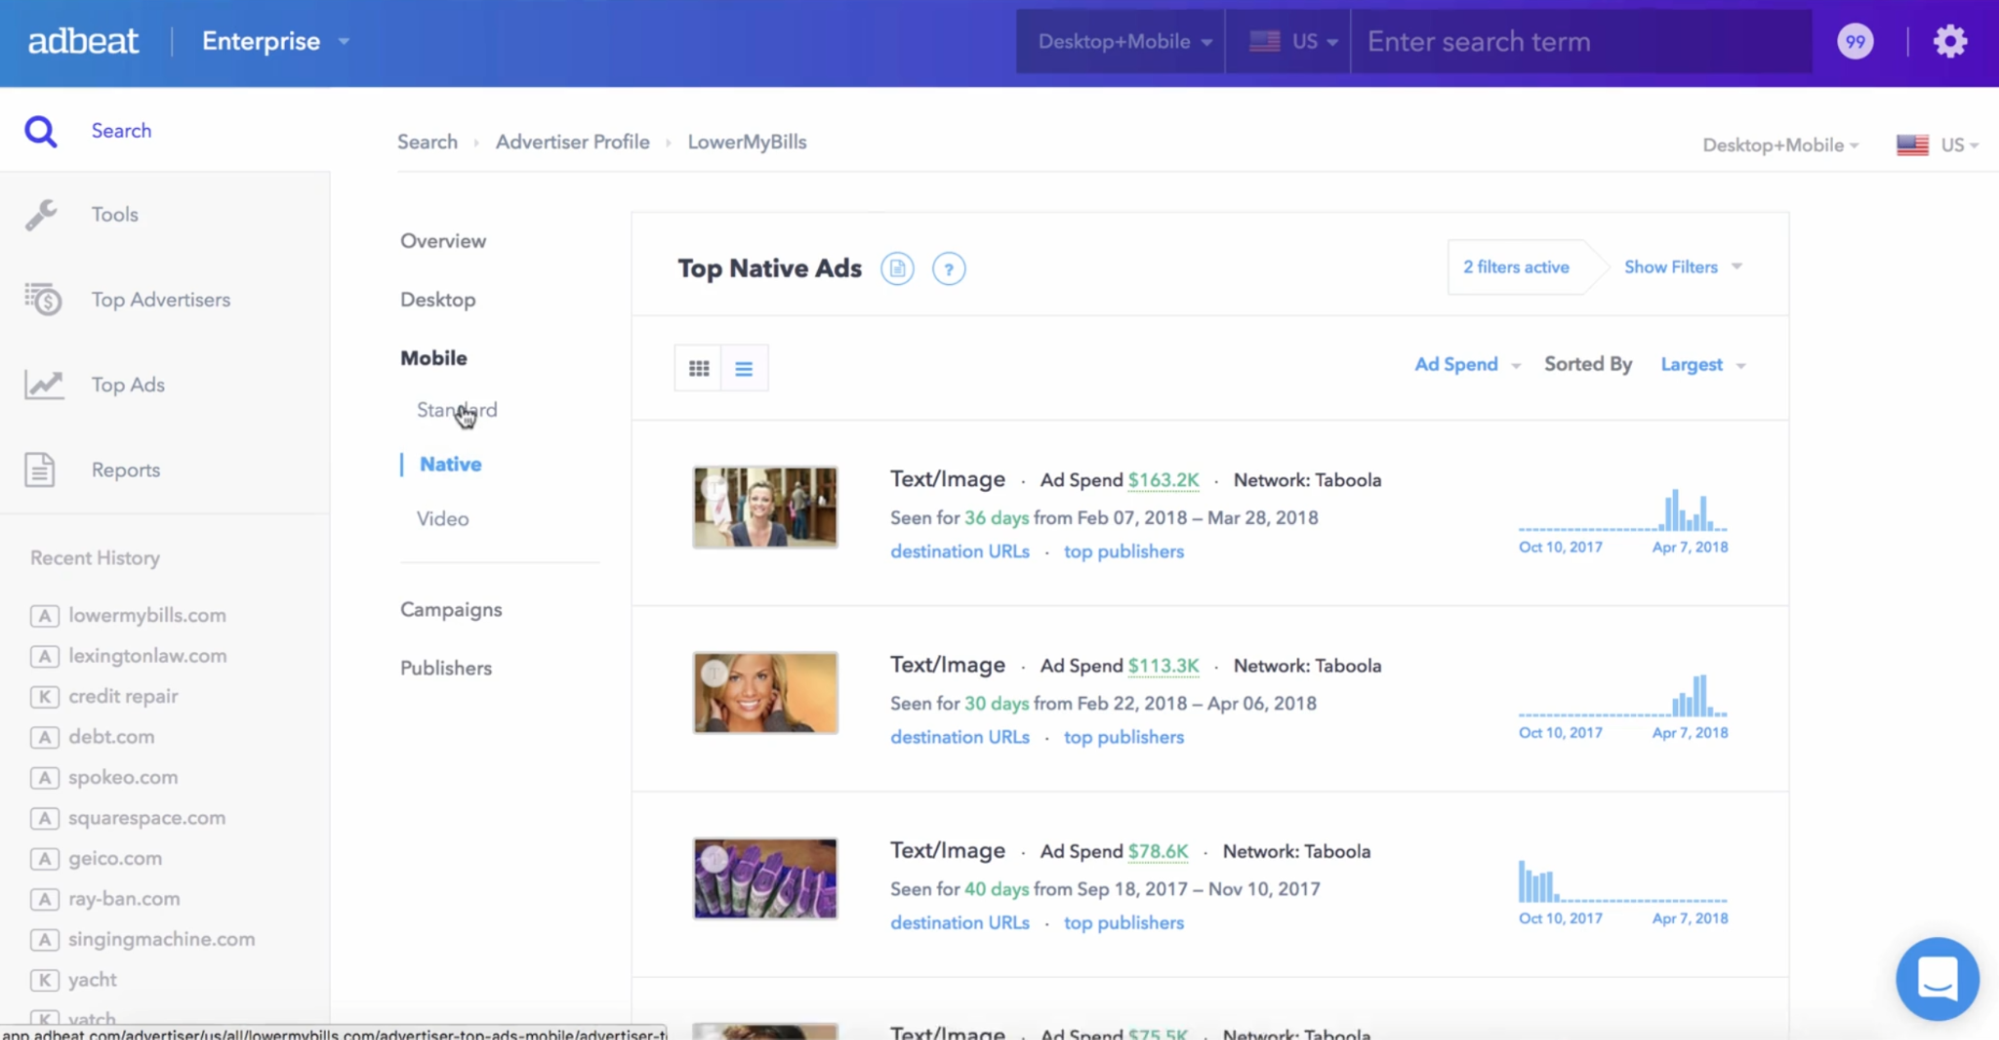Open the chat support bubble
Viewport: 1999px width, 1040px height.
tap(1937, 978)
